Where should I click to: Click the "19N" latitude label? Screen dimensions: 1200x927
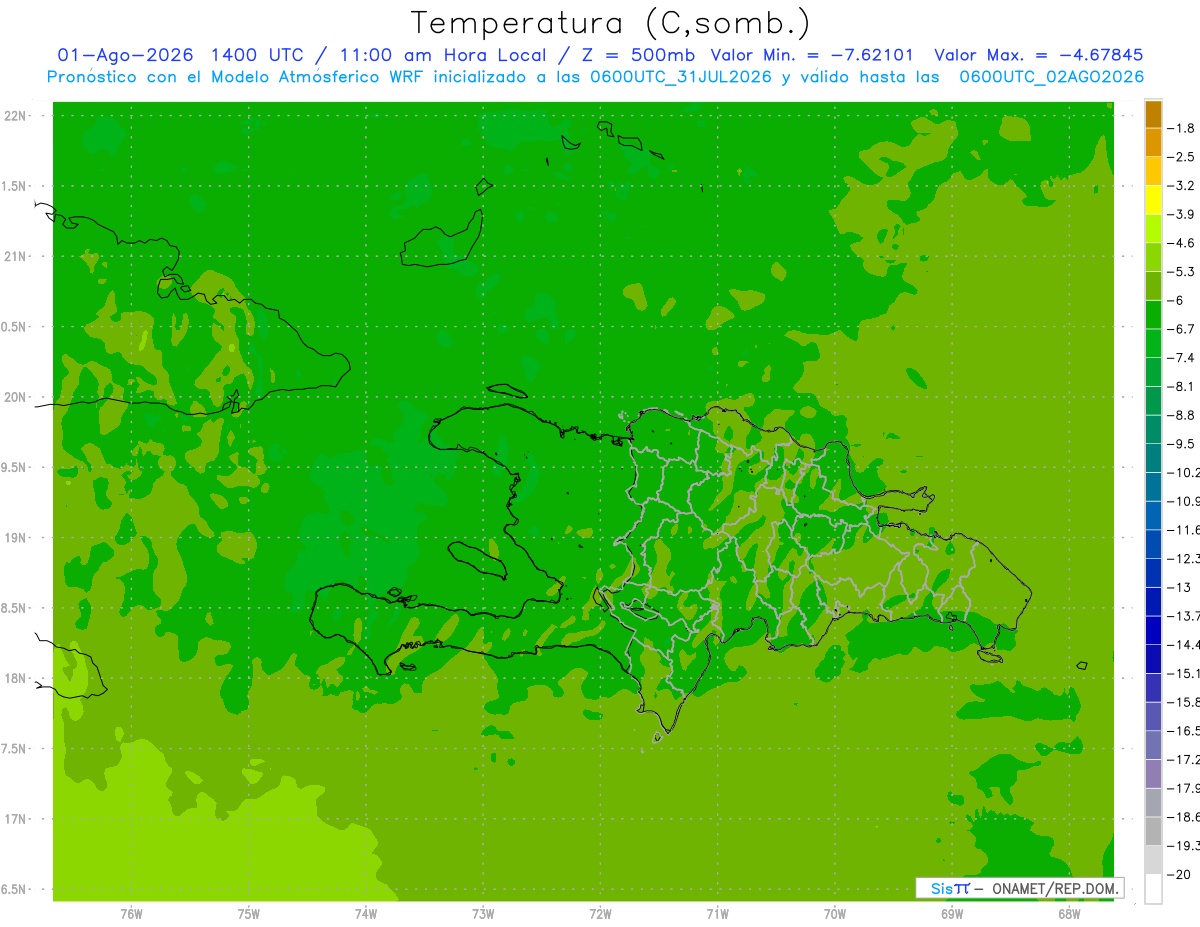click(x=17, y=538)
